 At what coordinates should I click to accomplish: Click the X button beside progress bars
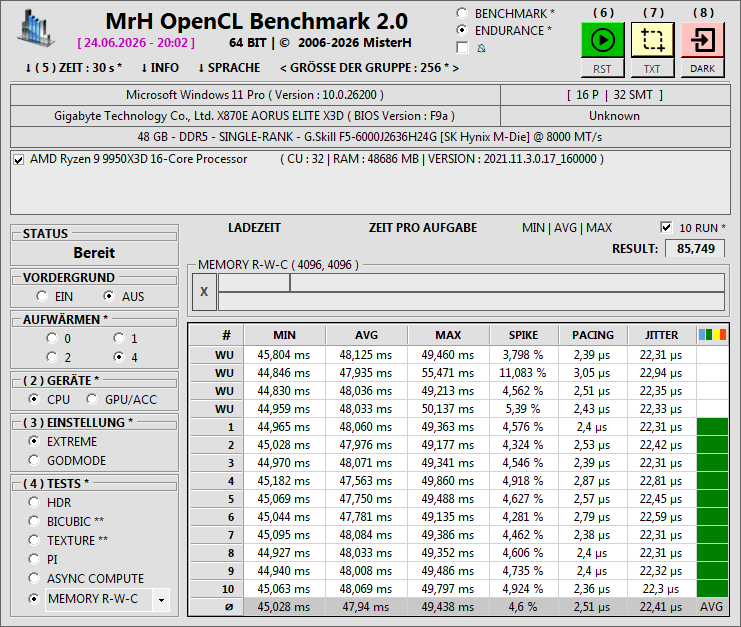tap(204, 292)
